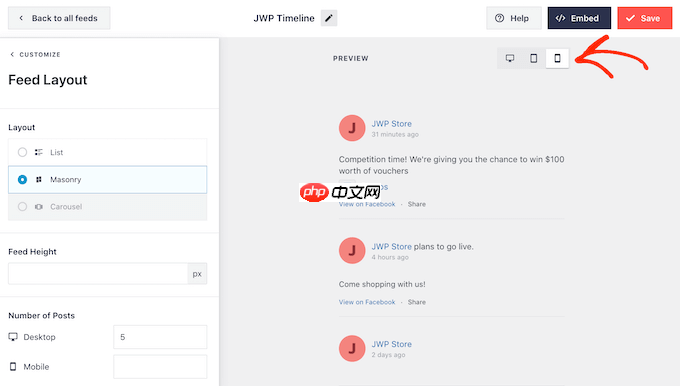Click the JWP Timeline feed title
680x386 pixels.
pyautogui.click(x=284, y=18)
